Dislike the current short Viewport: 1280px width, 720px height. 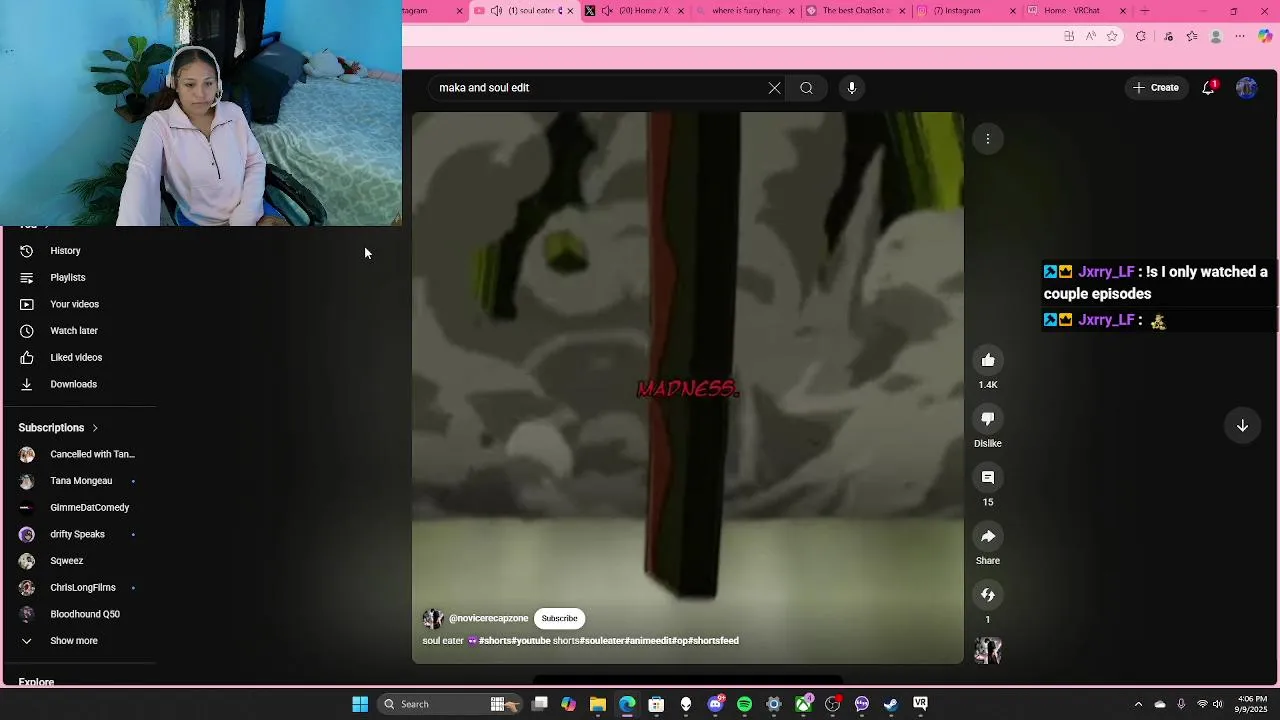tap(988, 419)
